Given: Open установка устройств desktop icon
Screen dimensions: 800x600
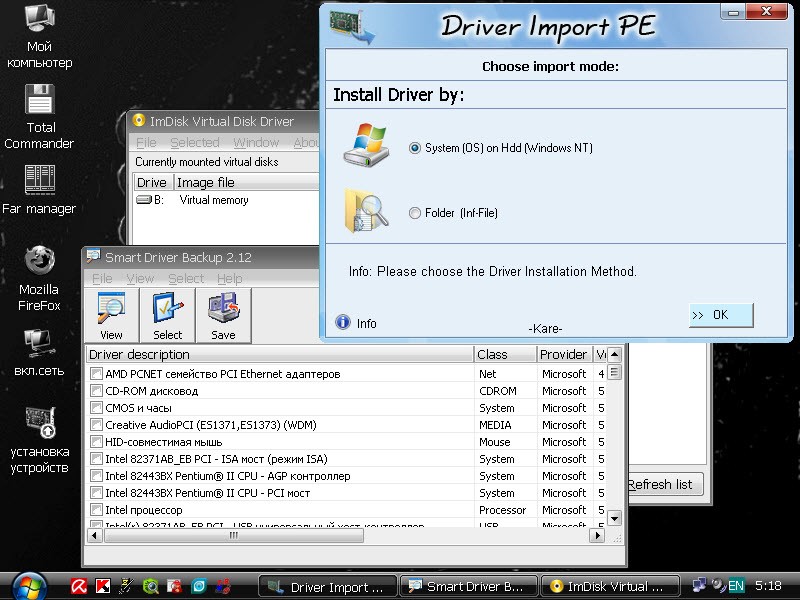Looking at the screenshot, I should tap(39, 440).
